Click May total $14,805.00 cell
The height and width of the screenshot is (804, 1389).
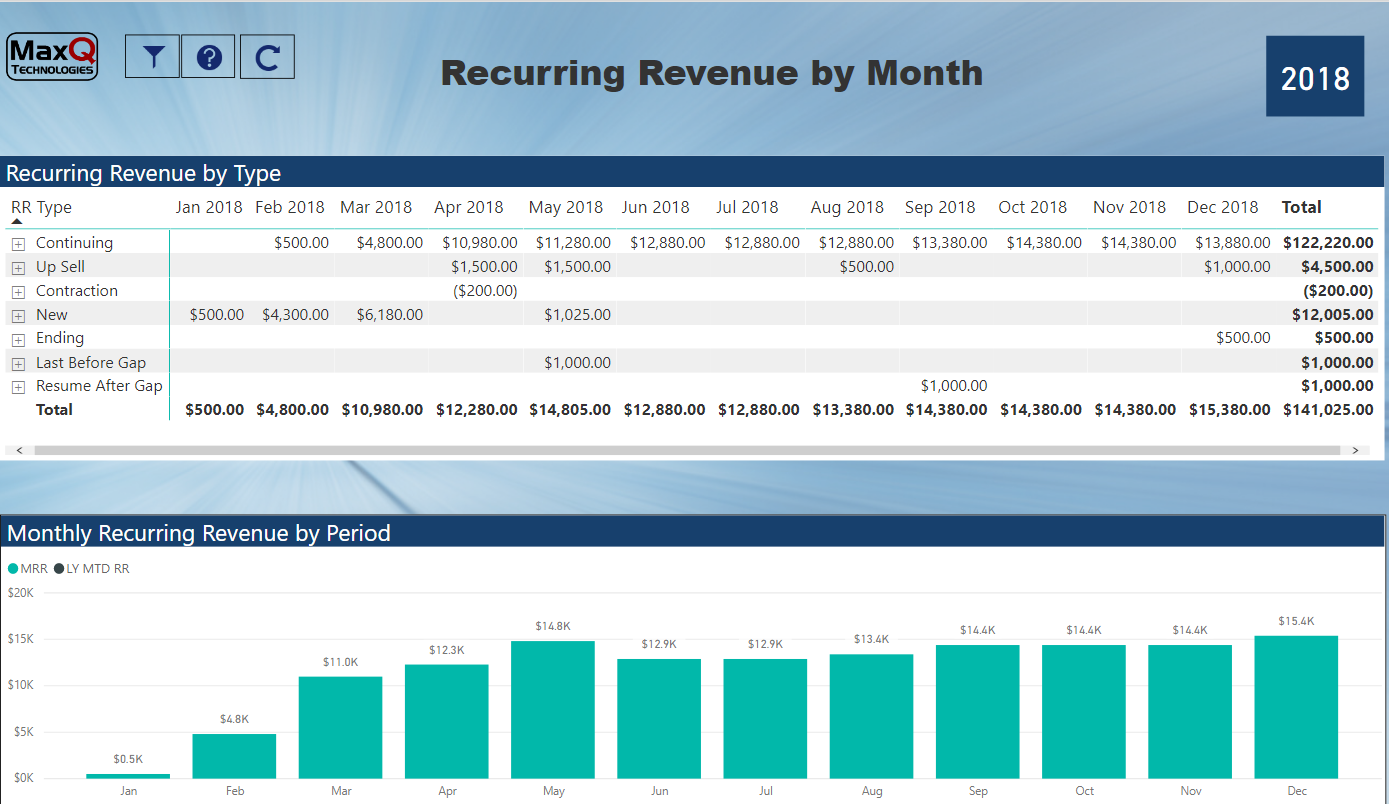pos(570,410)
